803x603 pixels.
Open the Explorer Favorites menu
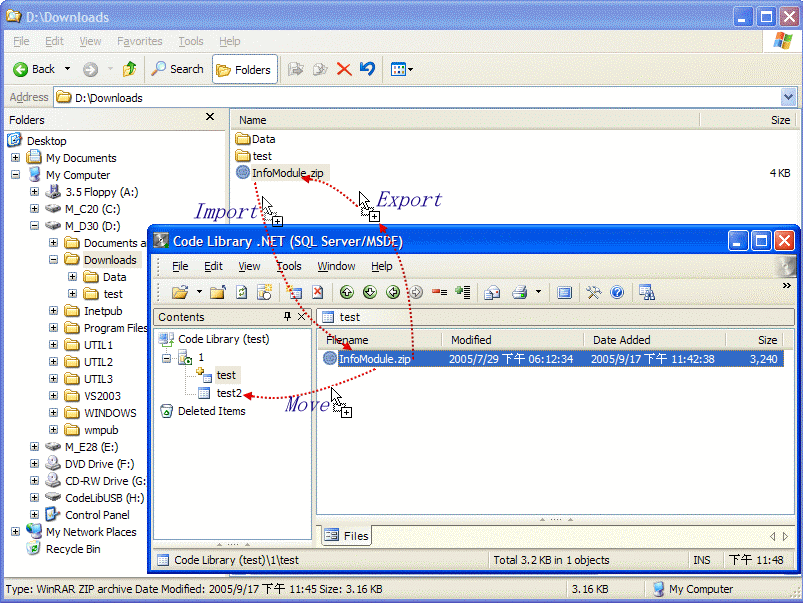click(x=139, y=41)
